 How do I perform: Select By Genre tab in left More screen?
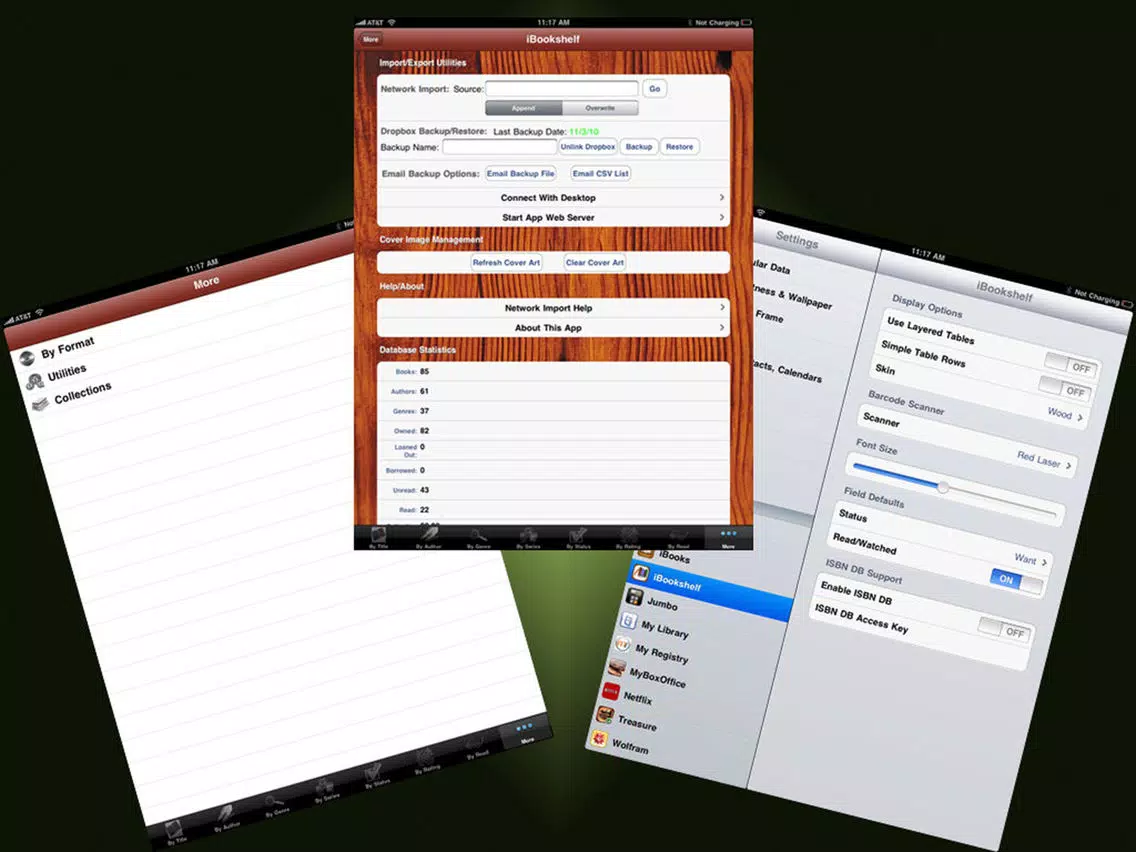276,806
